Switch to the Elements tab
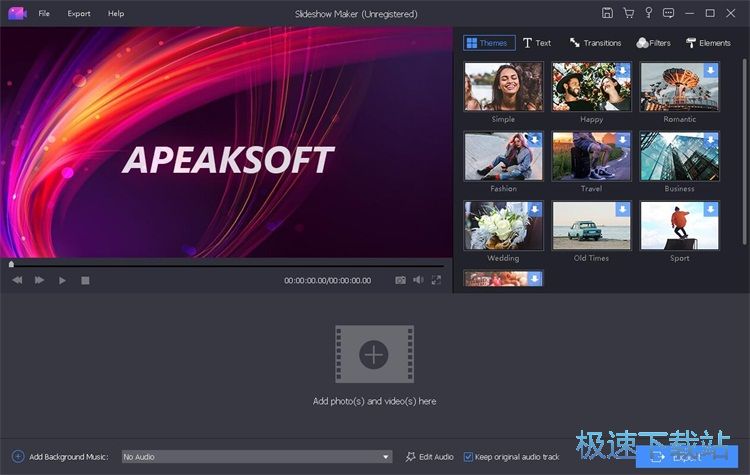The width and height of the screenshot is (750, 475). point(708,43)
